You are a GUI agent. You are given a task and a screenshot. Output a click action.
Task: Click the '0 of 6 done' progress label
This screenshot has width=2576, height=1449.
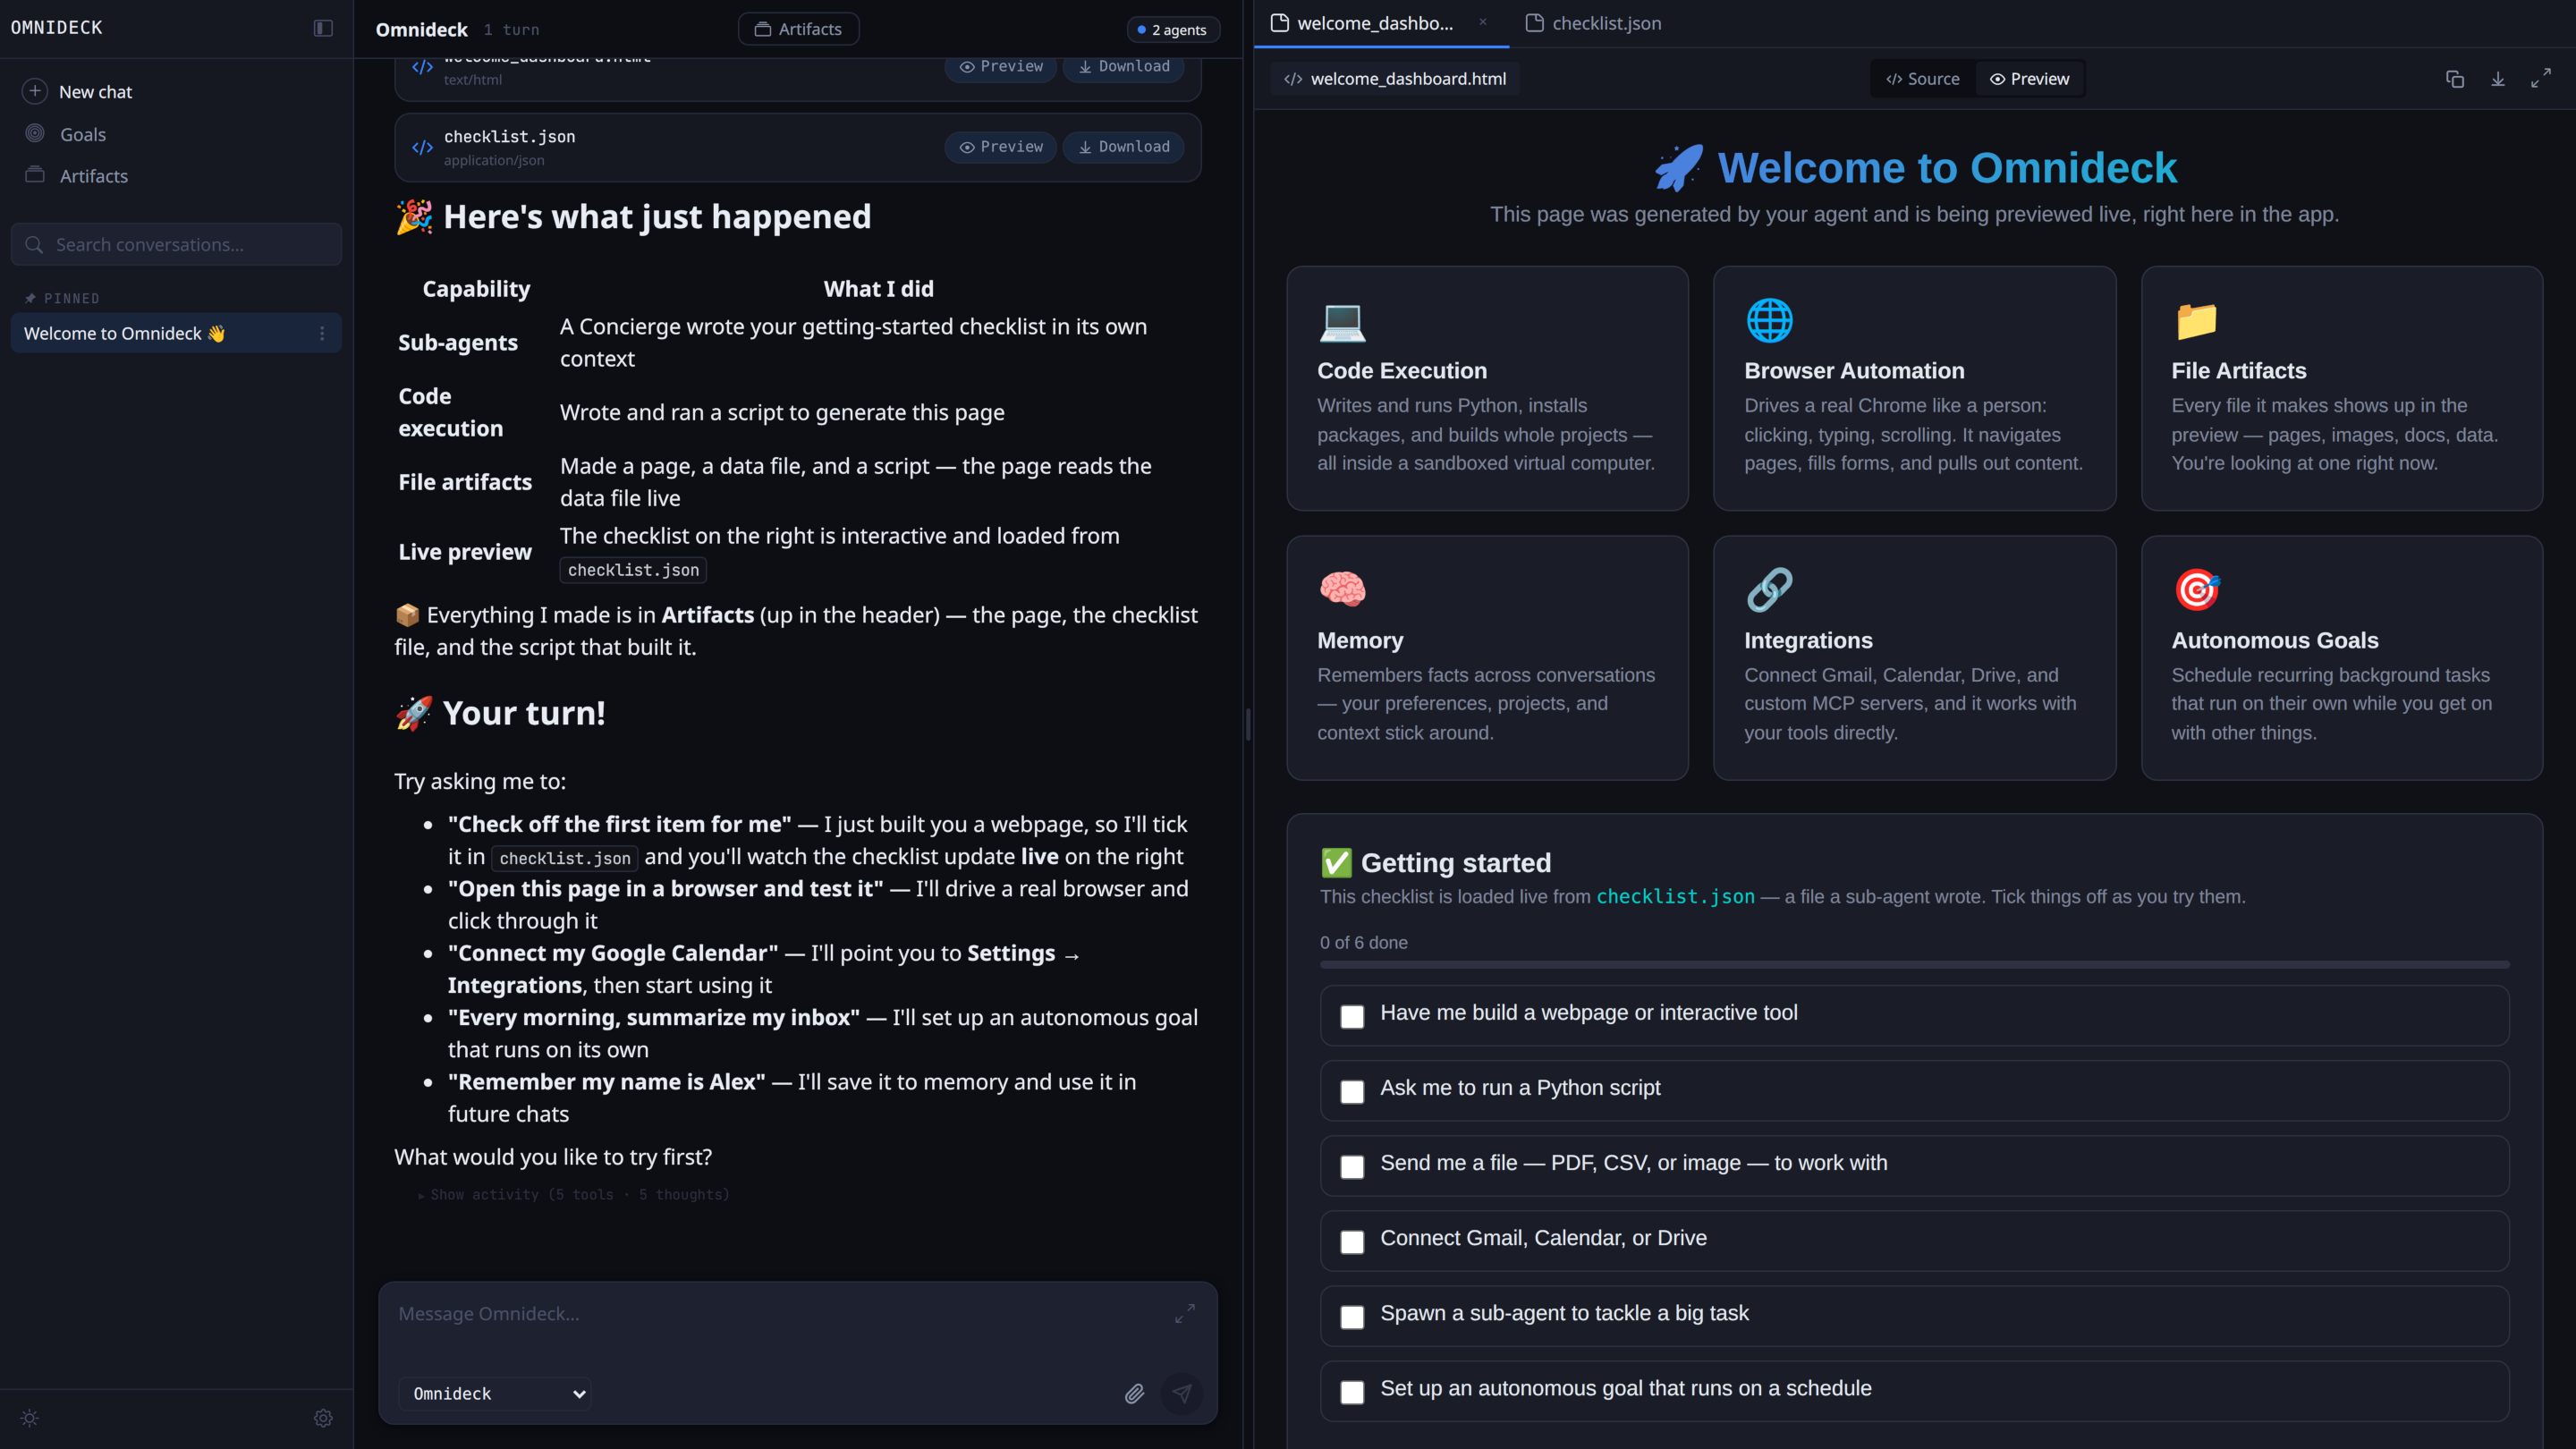[1363, 942]
